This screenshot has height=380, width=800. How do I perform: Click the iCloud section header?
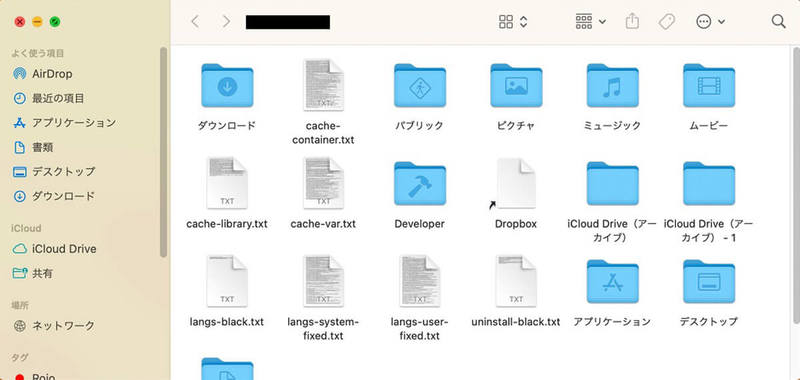(x=26, y=228)
